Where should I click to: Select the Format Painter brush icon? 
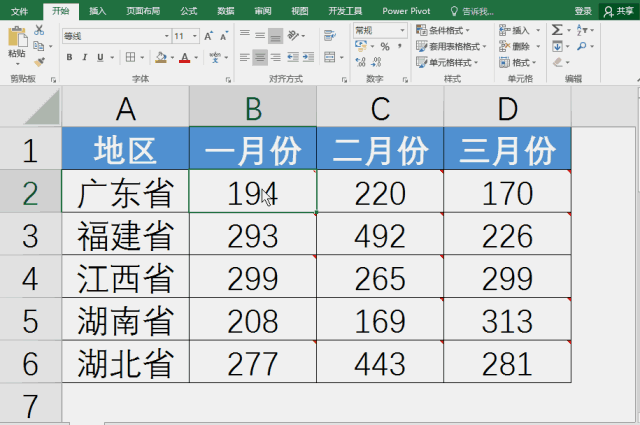tap(39, 62)
